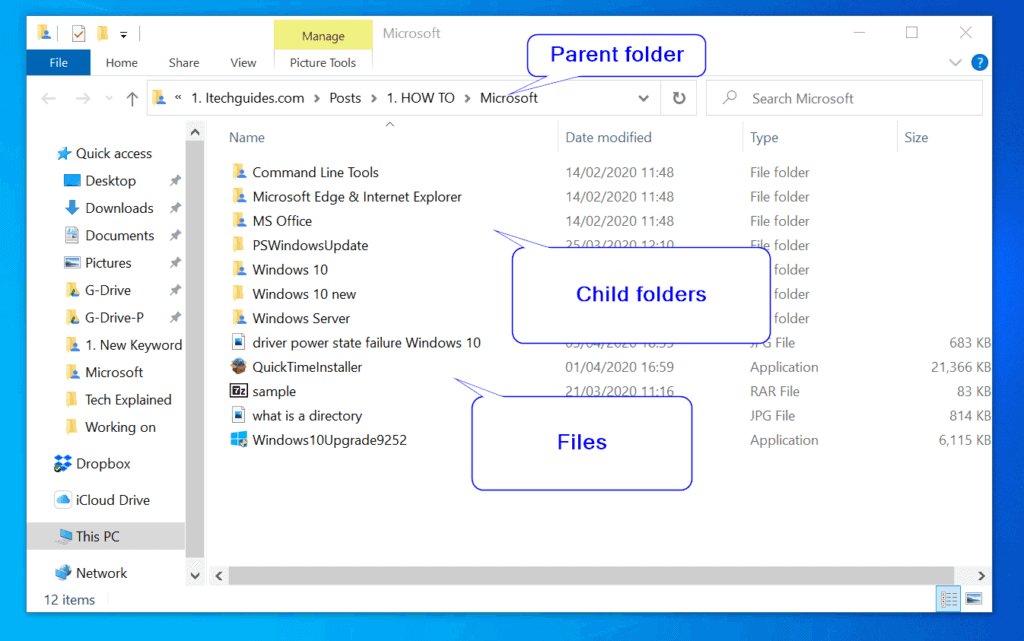Select the PSWindowsUpdate folder
The width and height of the screenshot is (1024, 641).
[x=299, y=245]
